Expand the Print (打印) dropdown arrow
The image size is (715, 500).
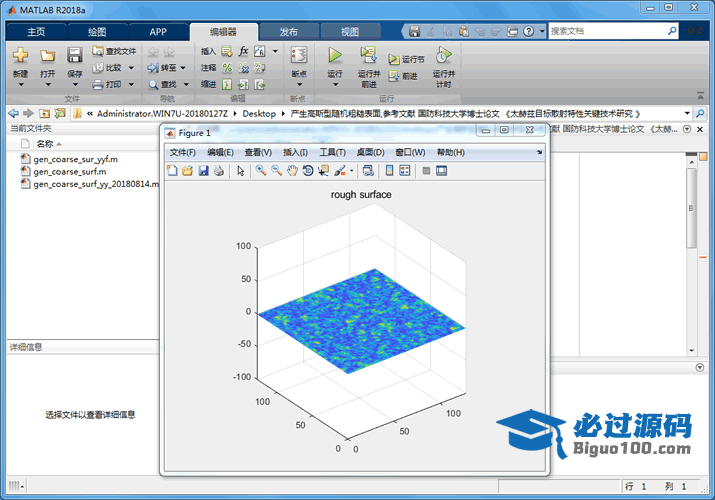(131, 84)
